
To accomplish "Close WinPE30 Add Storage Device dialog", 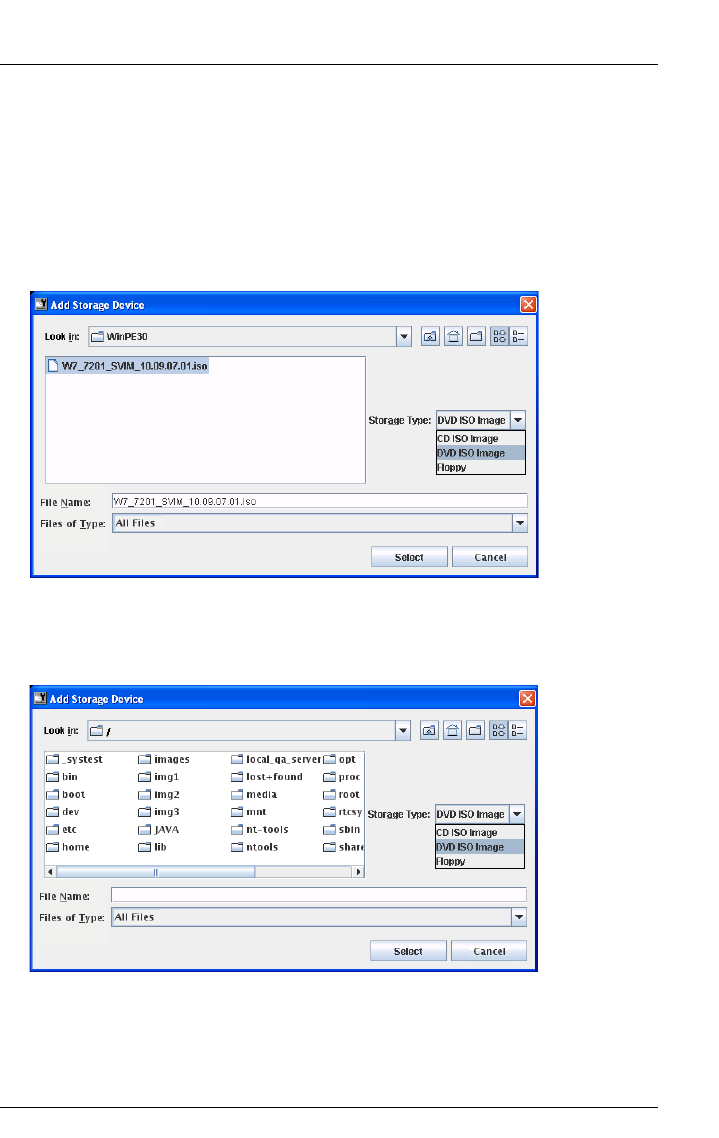I will pyautogui.click(x=528, y=305).
